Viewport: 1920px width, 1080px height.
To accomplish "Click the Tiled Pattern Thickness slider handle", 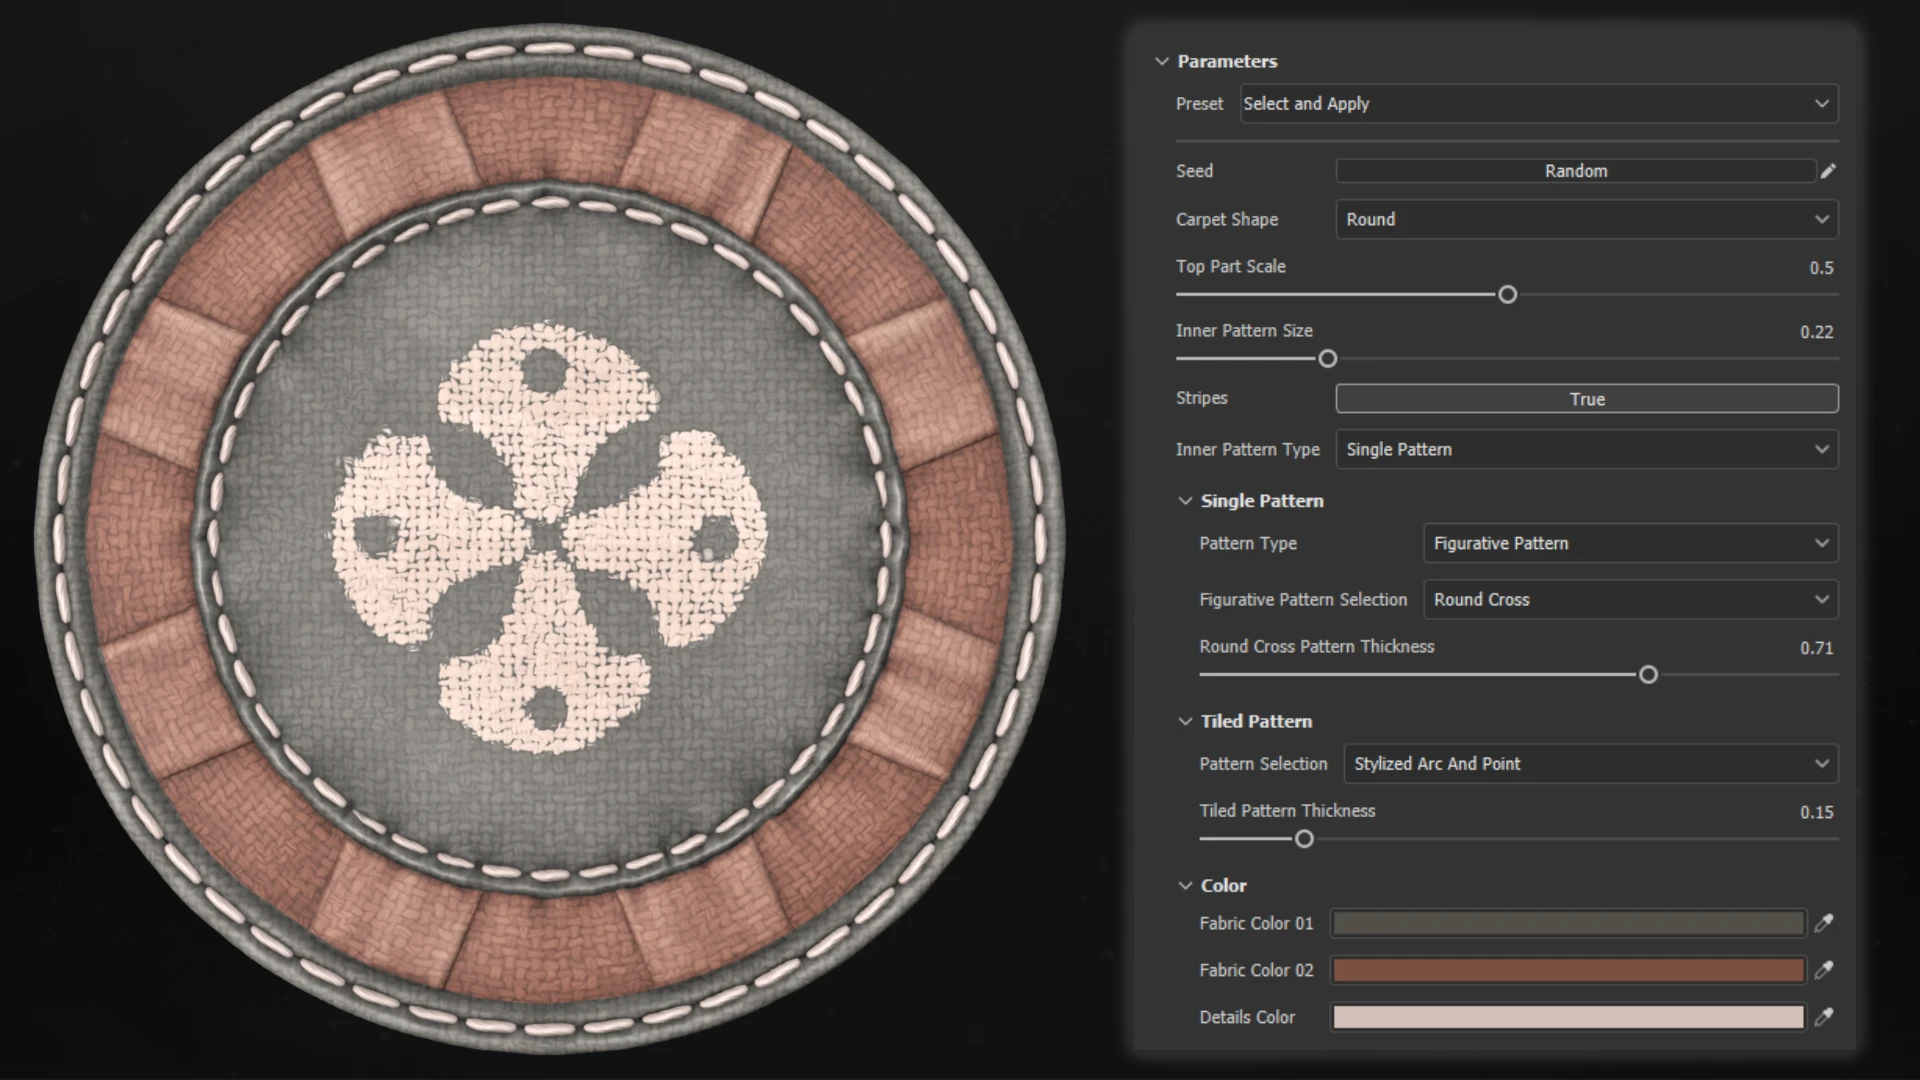I will click(1304, 839).
